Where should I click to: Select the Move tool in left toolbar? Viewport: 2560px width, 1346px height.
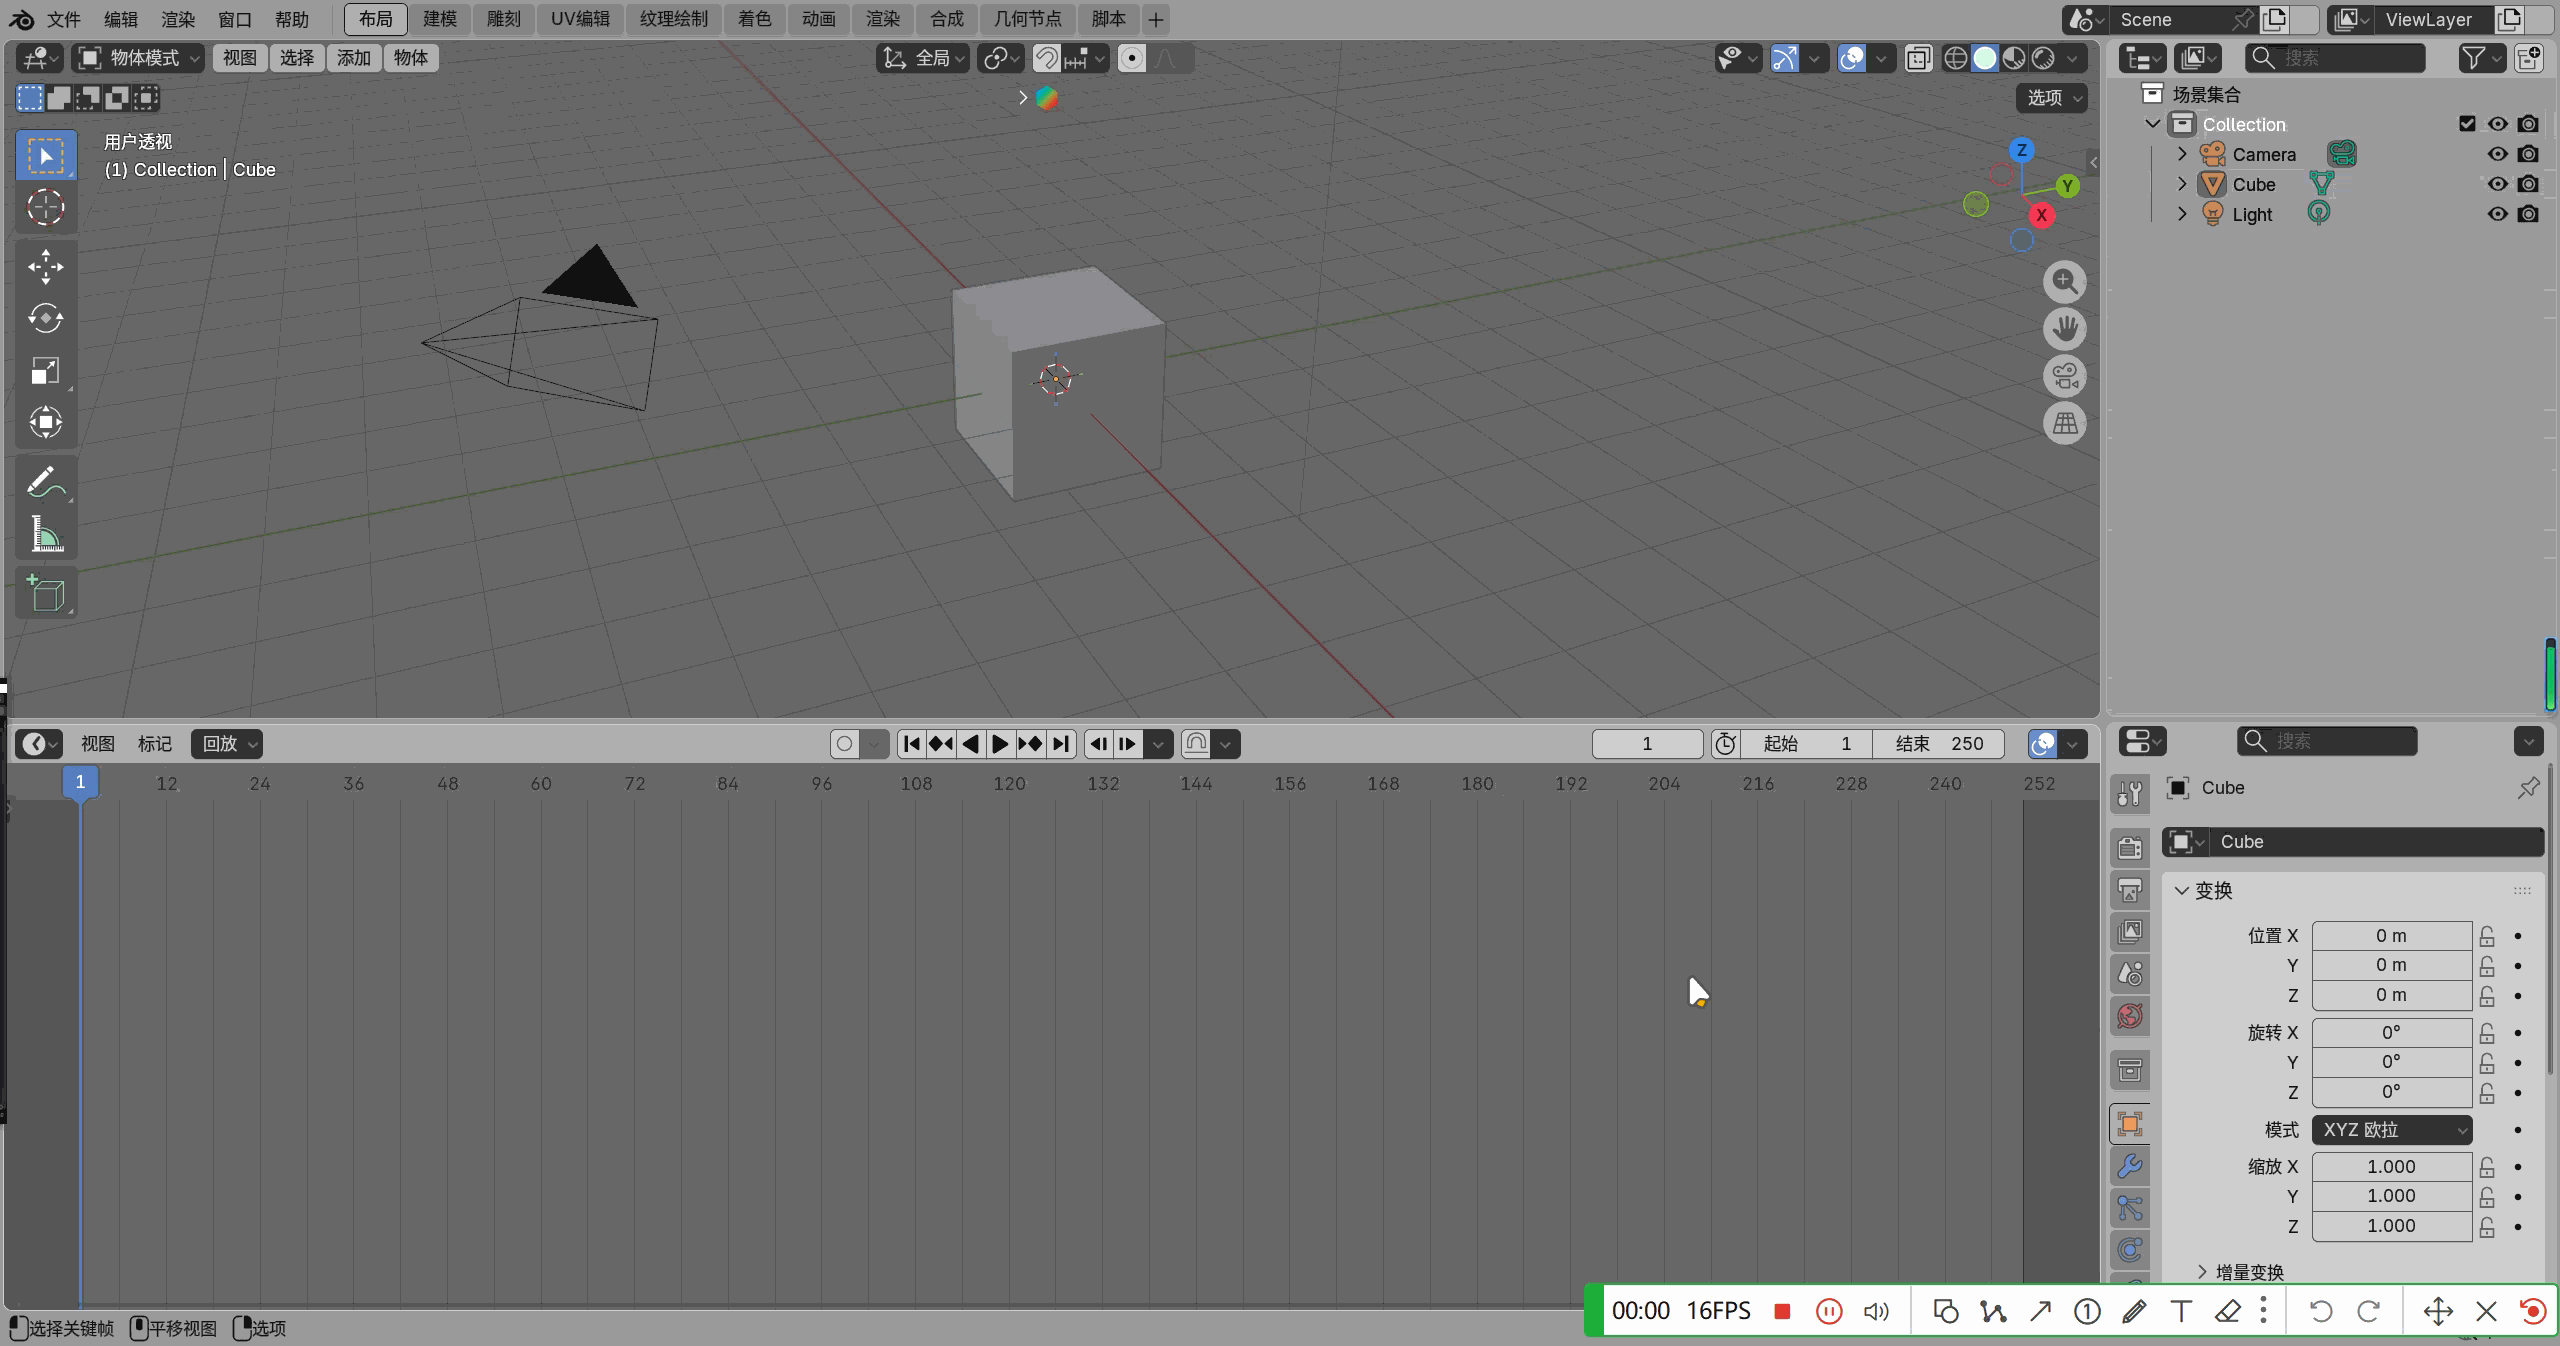(x=45, y=267)
